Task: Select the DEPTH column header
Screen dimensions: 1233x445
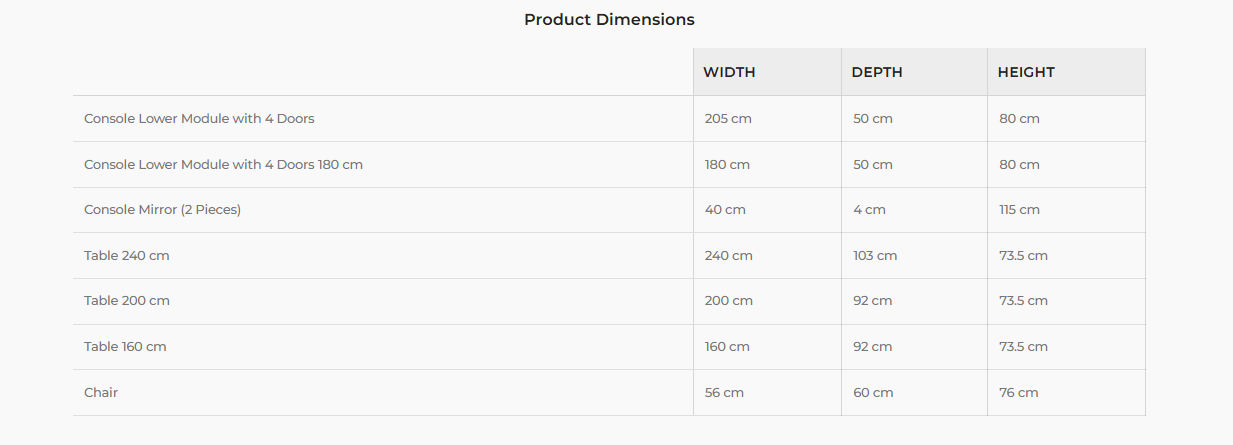Action: pyautogui.click(x=877, y=72)
